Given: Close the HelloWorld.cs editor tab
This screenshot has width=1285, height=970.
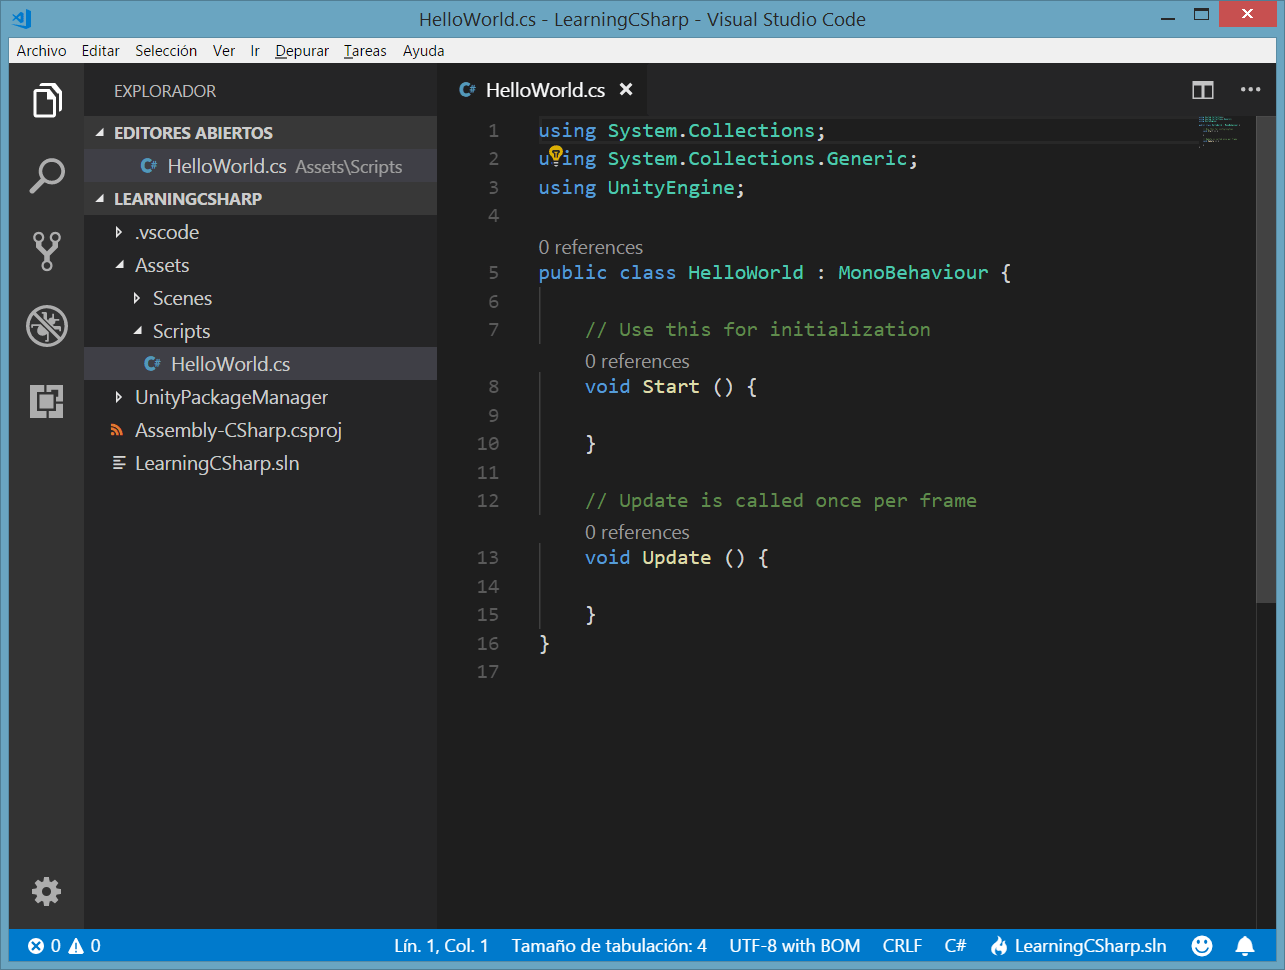Looking at the screenshot, I should pos(626,89).
